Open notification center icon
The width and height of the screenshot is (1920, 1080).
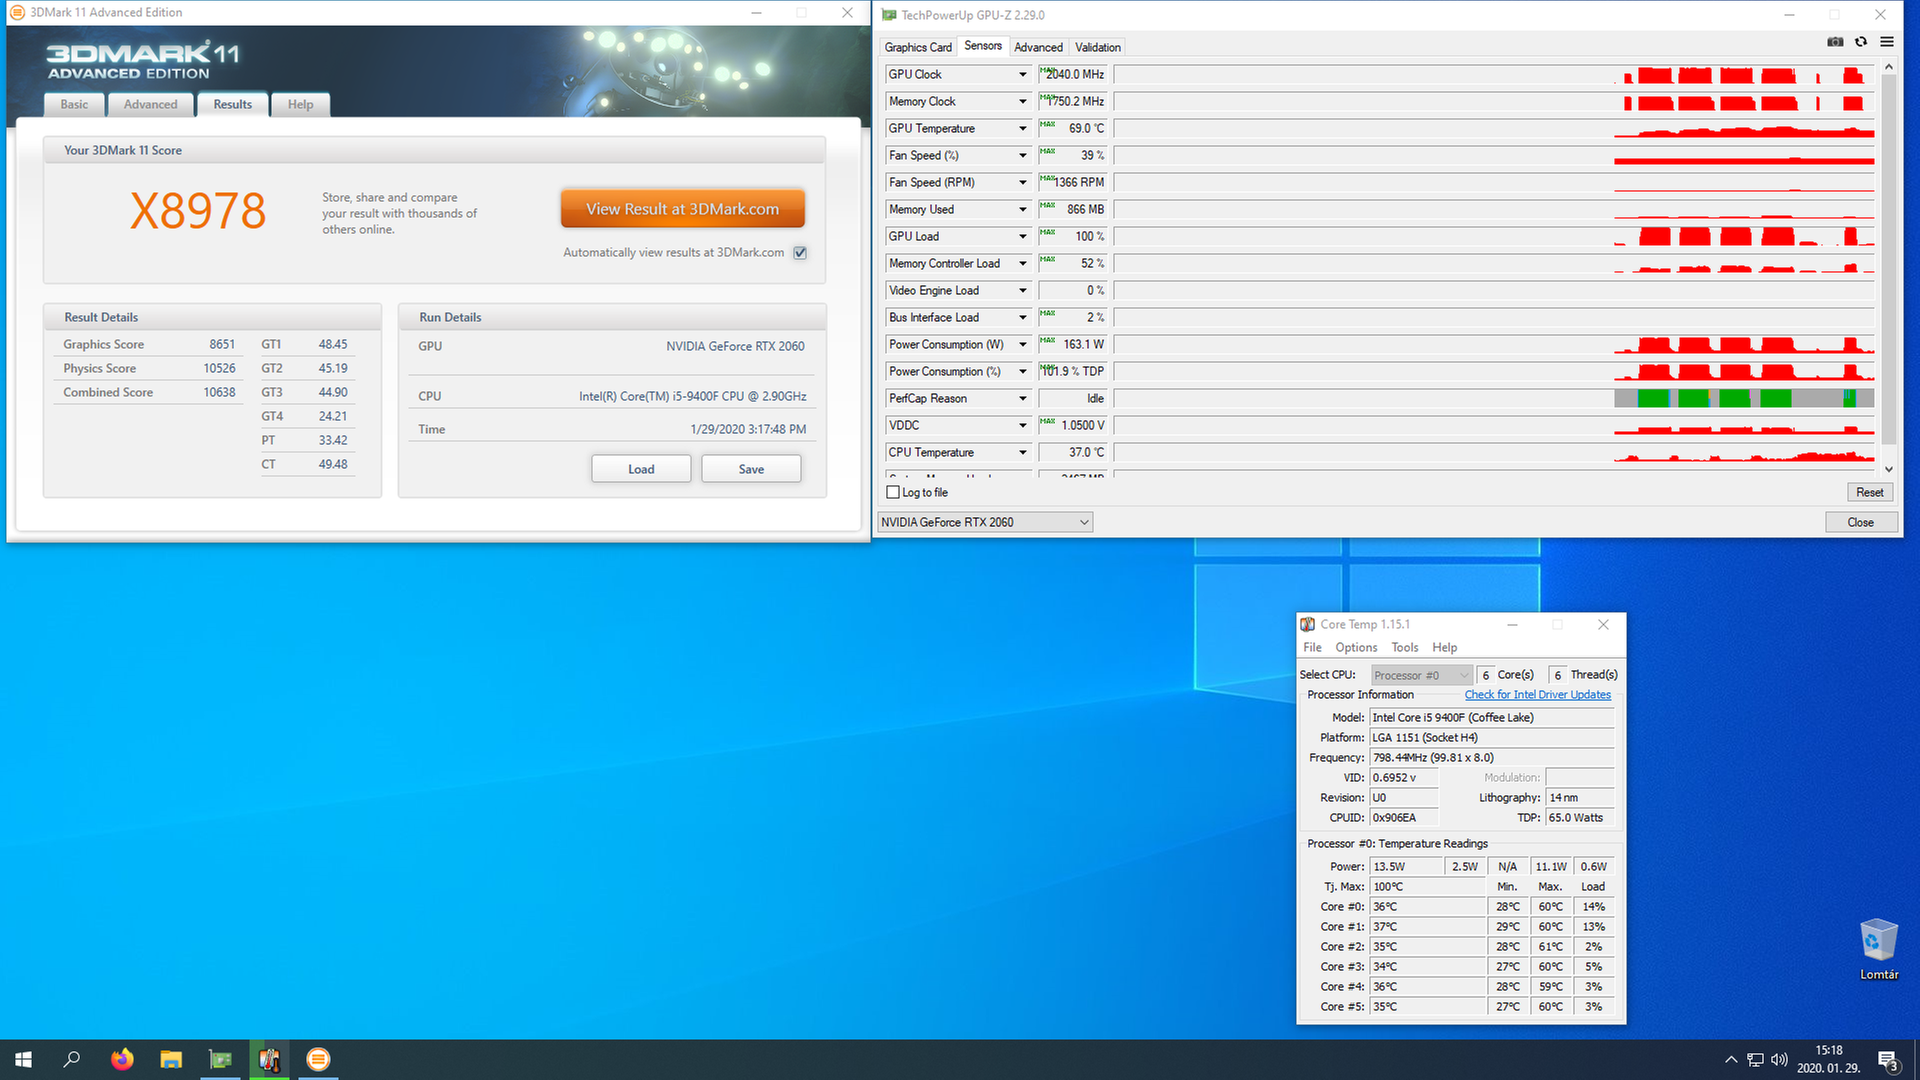point(1888,1060)
